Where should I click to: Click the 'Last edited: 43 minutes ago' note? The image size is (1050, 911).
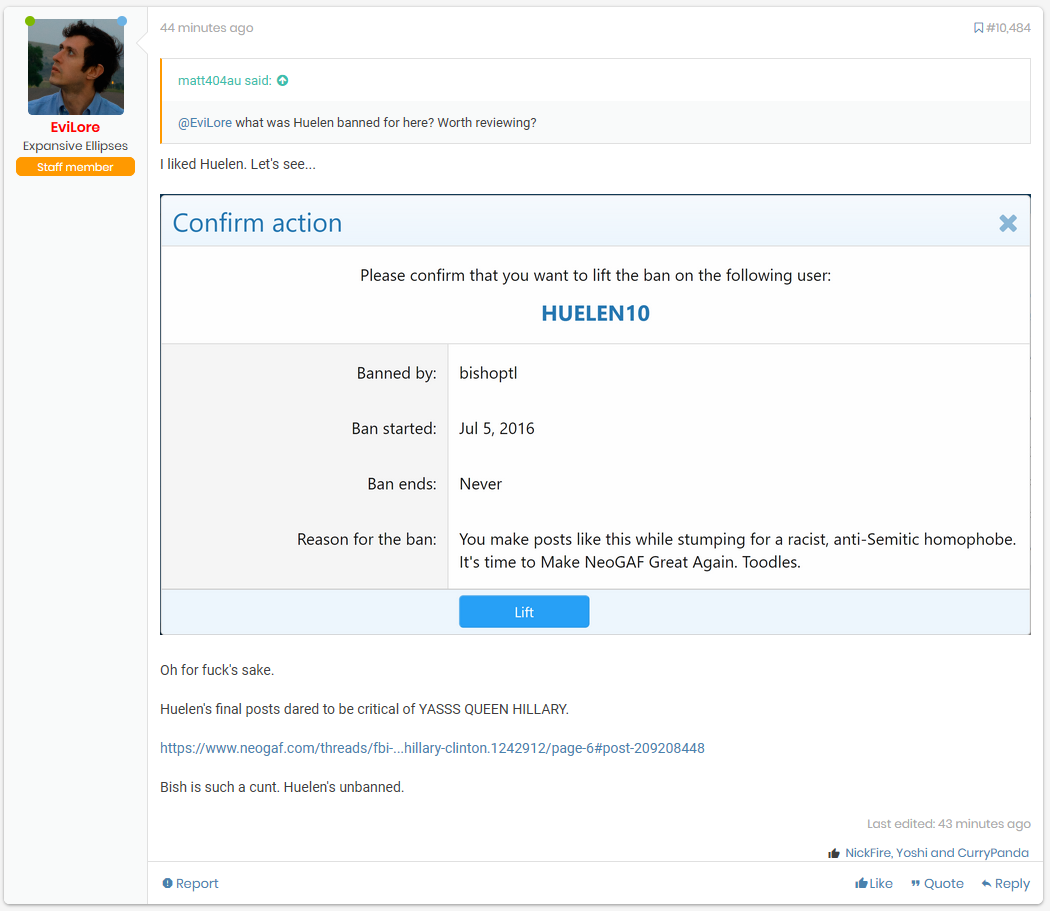949,824
